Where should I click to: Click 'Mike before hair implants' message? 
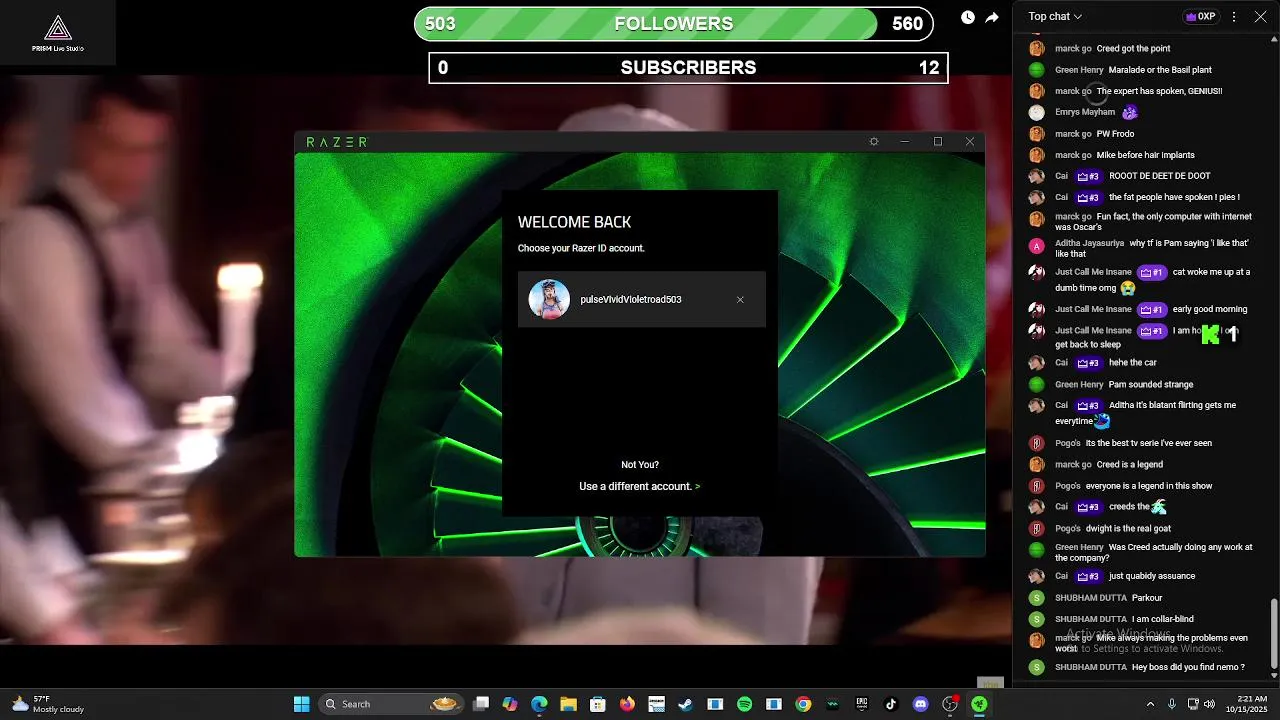(x=1145, y=155)
